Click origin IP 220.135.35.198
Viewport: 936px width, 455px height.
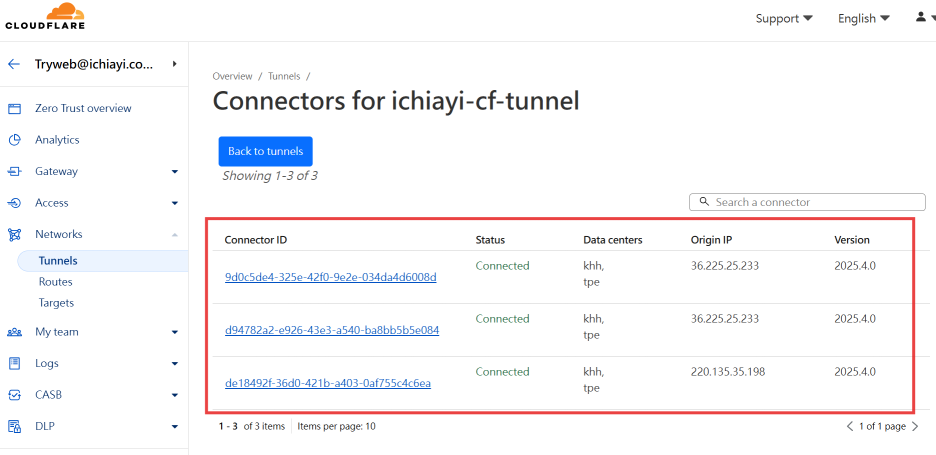pyautogui.click(x=728, y=372)
